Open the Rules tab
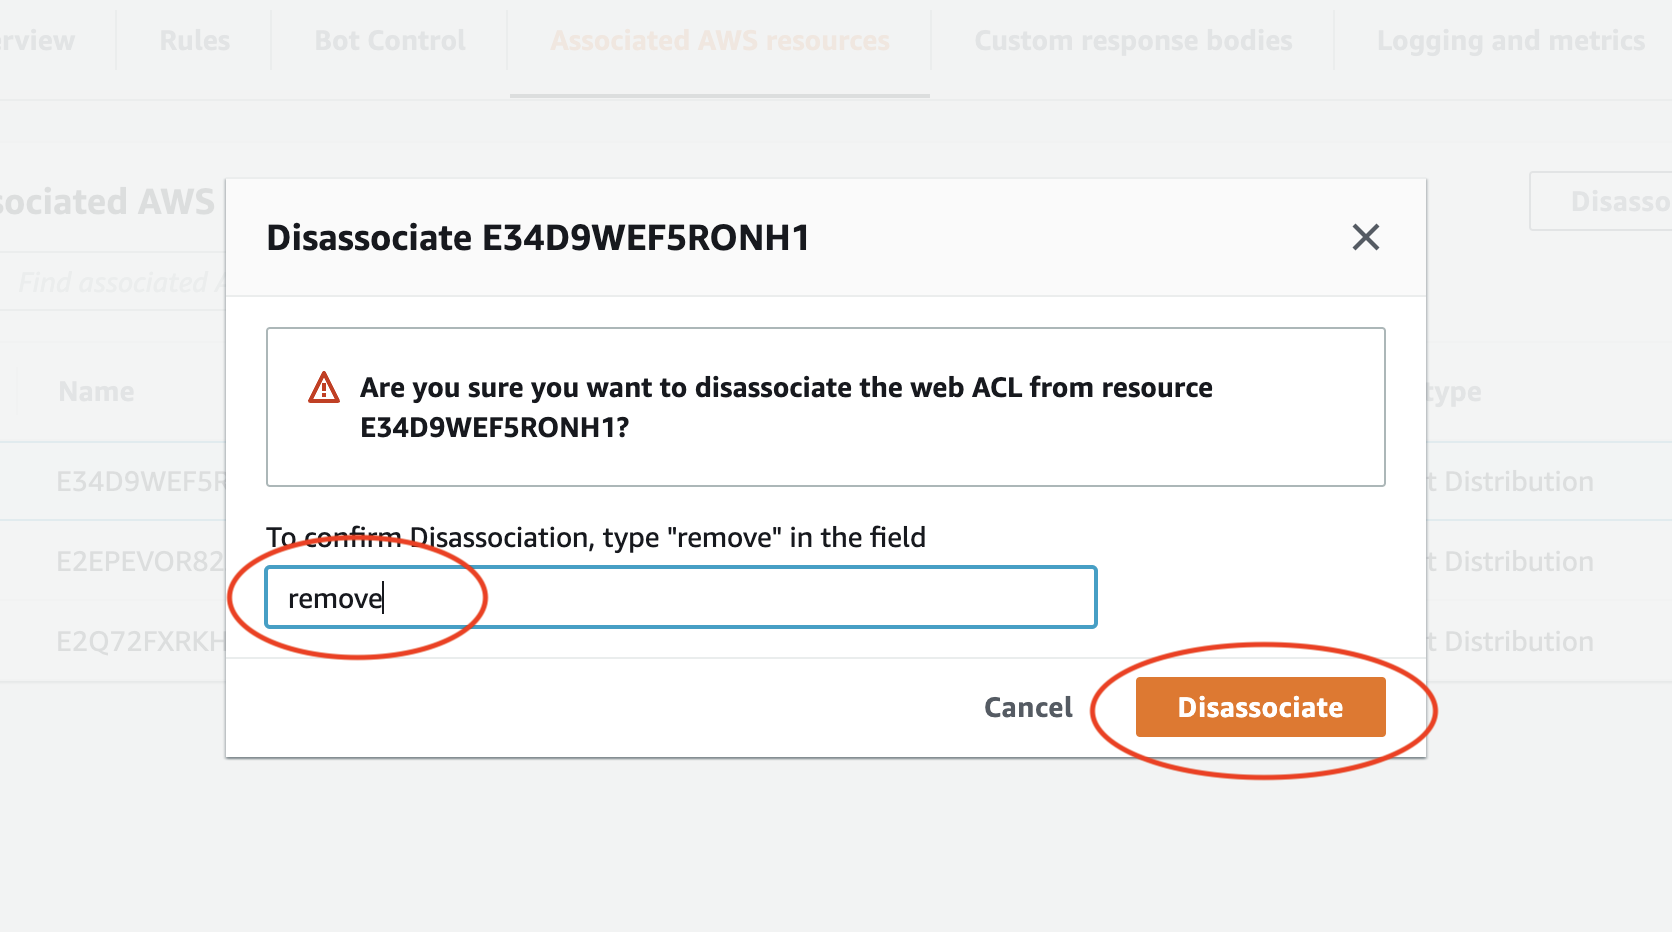Viewport: 1672px width, 932px height. click(x=194, y=41)
